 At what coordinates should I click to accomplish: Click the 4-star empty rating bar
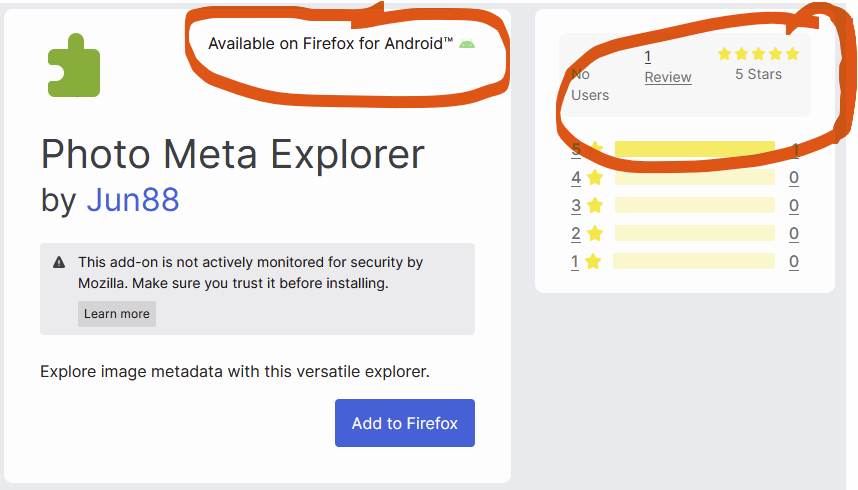tap(695, 178)
